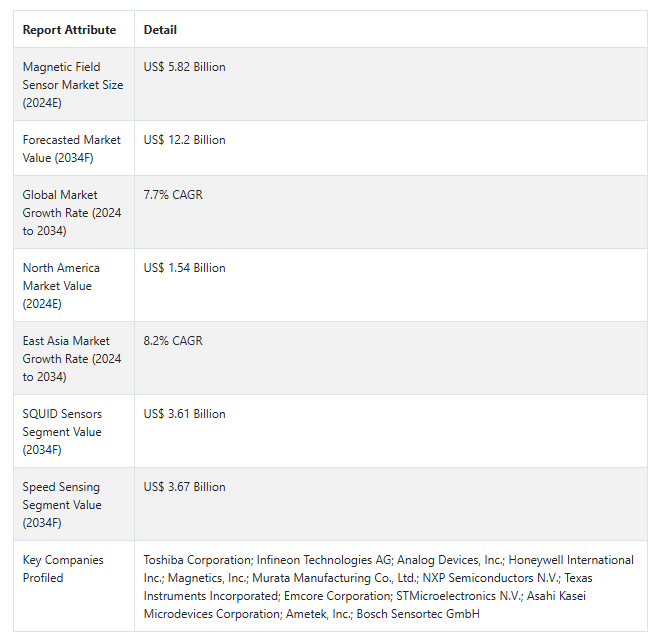655x639 pixels.
Task: Select the SQUID Sensors Segment Value cell
Action: pos(72,432)
